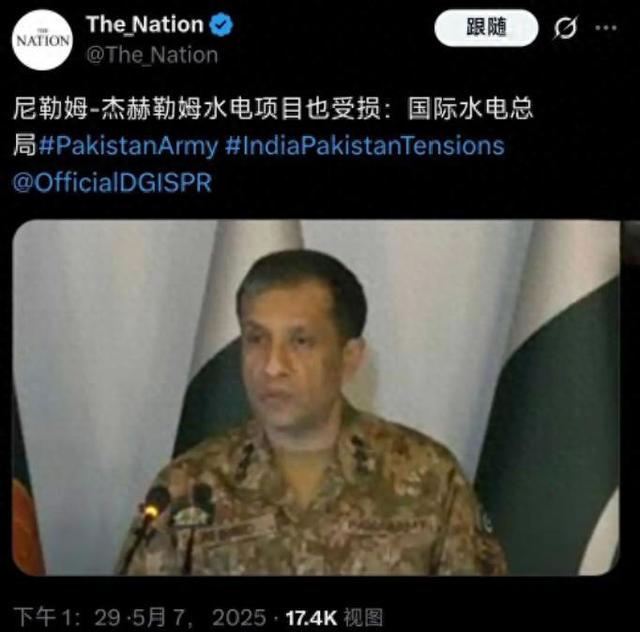Open the #IndiaPakistanTensions hashtag
The height and width of the screenshot is (632, 640).
coord(365,146)
